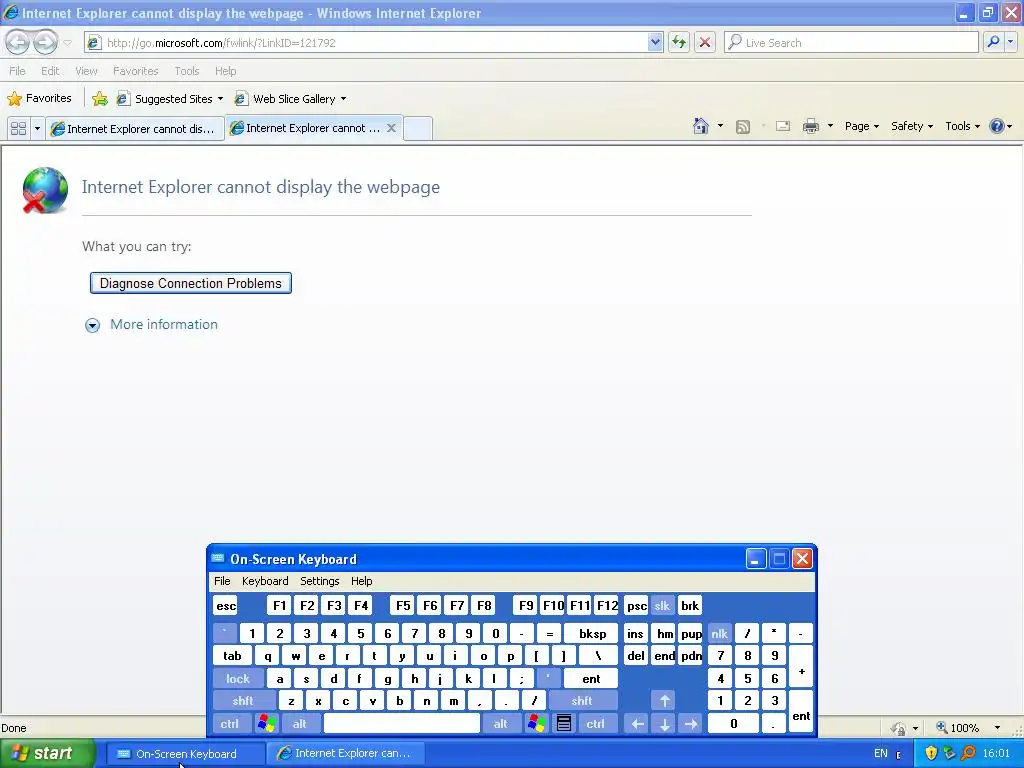
Task: Open the recent pages dropdown arrow
Action: click(x=67, y=43)
